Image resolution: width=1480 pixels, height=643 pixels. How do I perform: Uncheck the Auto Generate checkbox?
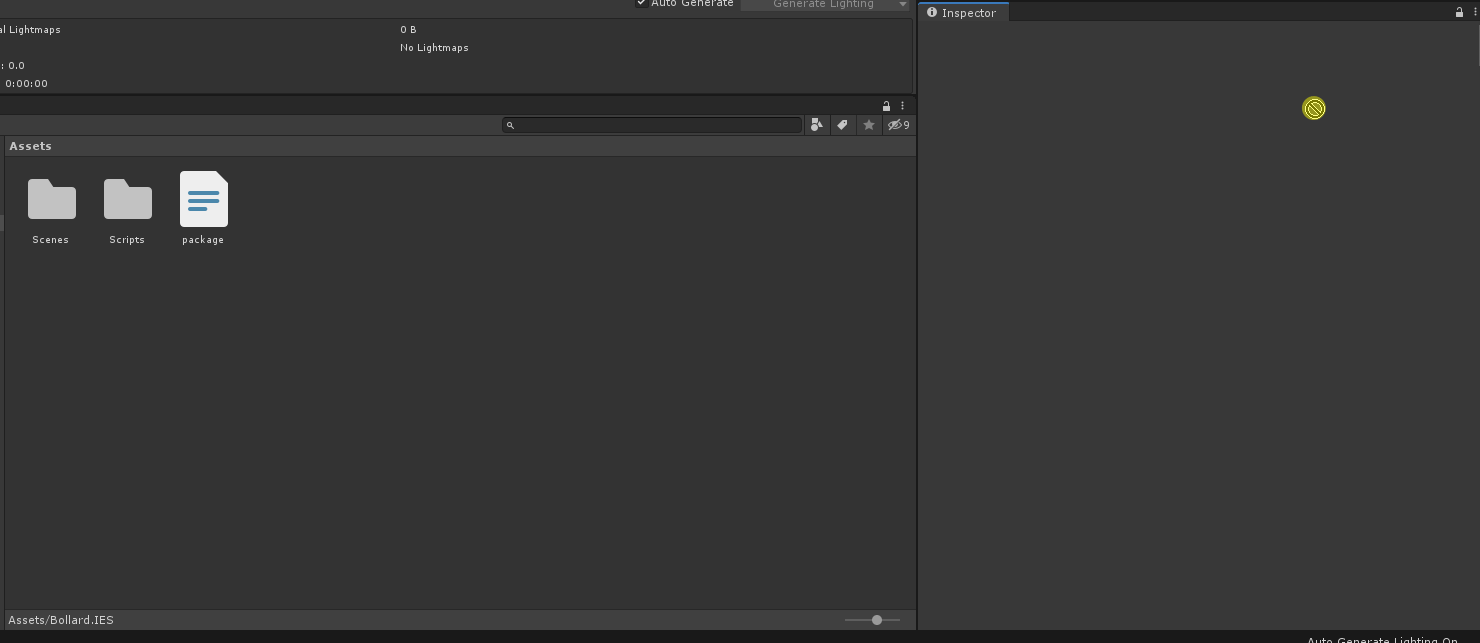coord(641,3)
